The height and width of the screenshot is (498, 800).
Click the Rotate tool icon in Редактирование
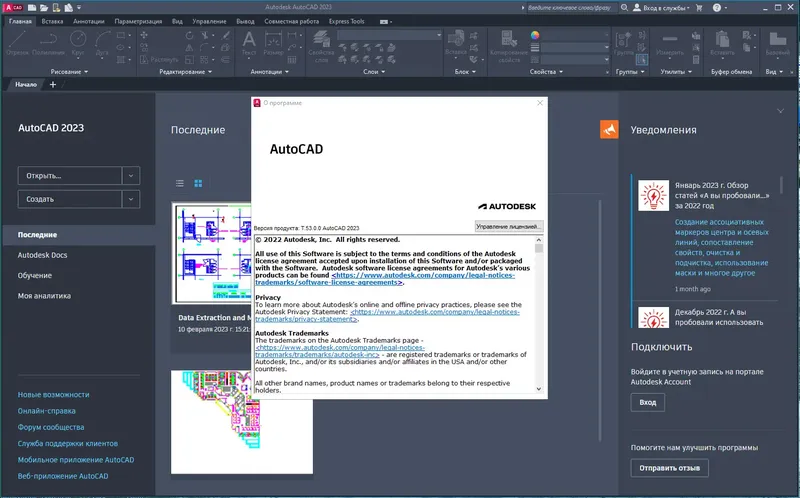tap(189, 35)
